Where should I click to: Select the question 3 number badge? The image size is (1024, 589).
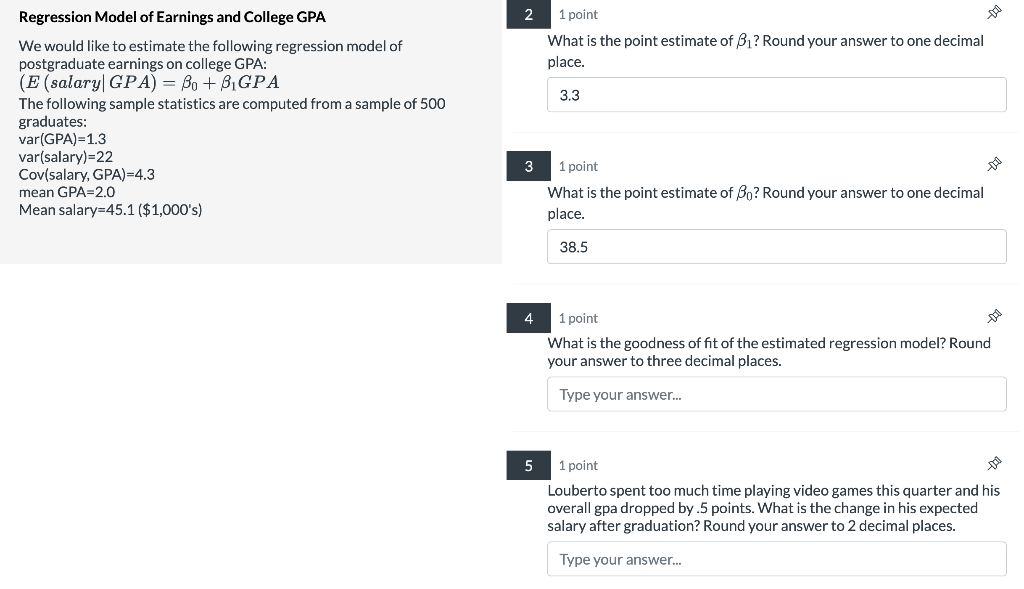tap(528, 166)
